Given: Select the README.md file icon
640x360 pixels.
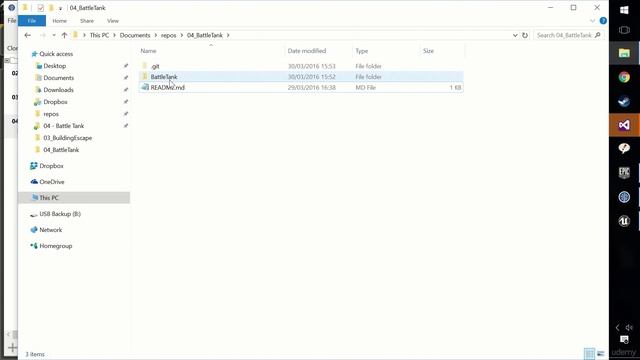Looking at the screenshot, I should (x=144, y=87).
